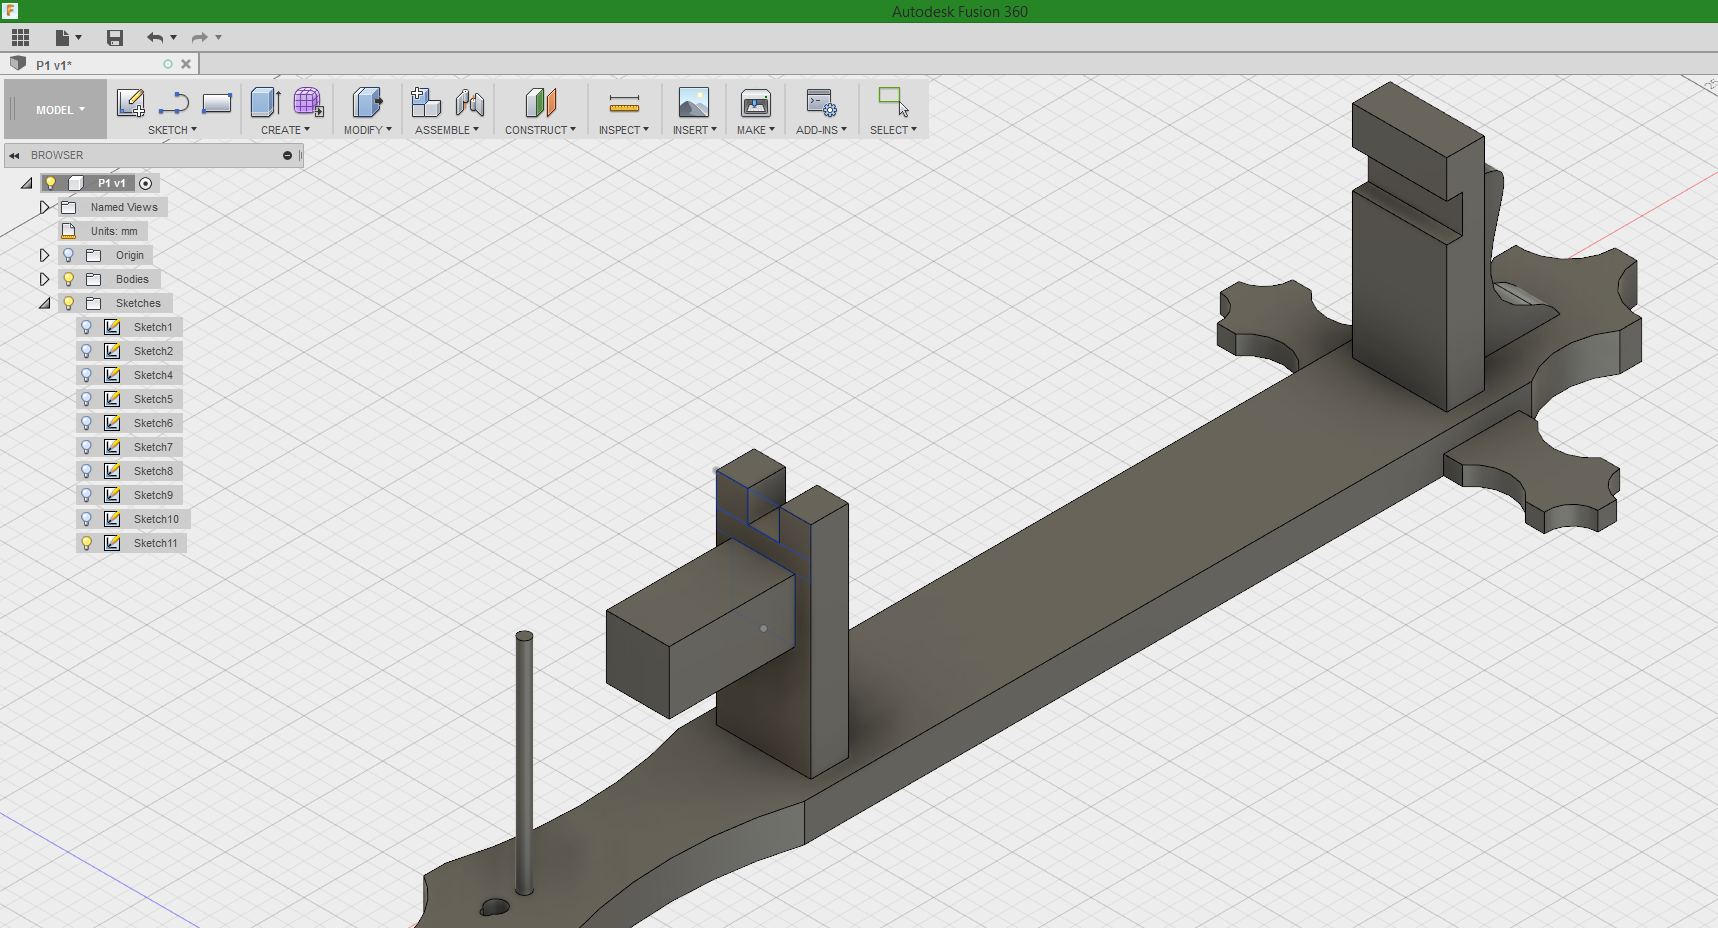Toggle visibility of Sketches folder
Viewport: 1718px width, 928px height.
coord(68,303)
